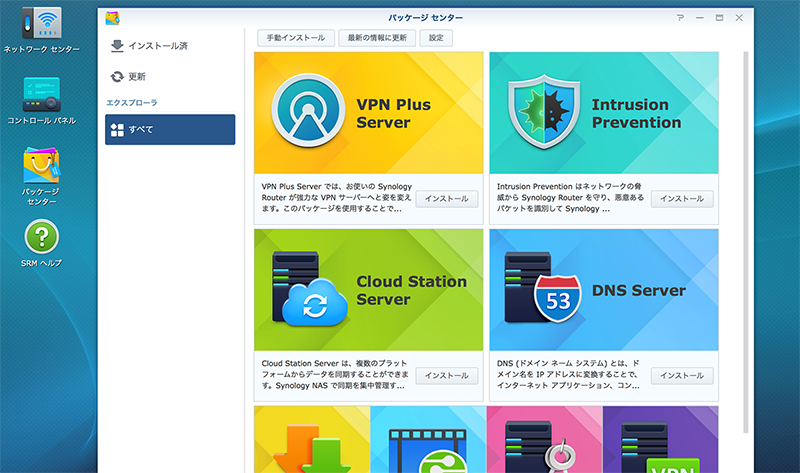This screenshot has width=800, height=473.
Task: Minimize the Package Center window
Action: 700,18
